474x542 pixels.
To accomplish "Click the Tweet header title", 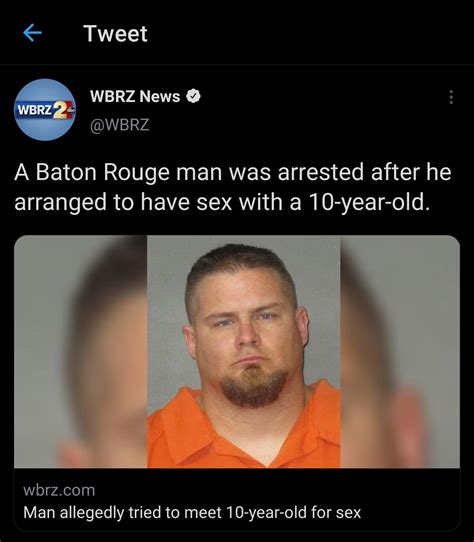I will 115,34.
